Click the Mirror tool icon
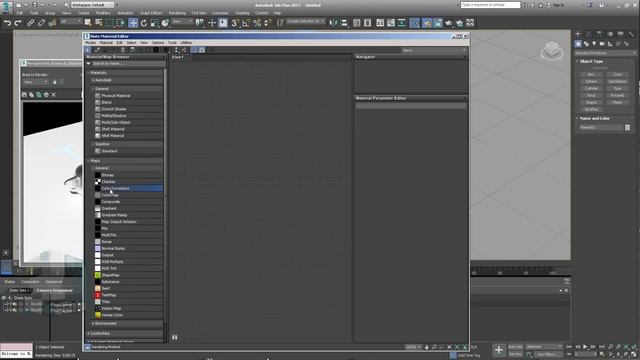Image resolution: width=640 pixels, height=360 pixels. (333, 23)
